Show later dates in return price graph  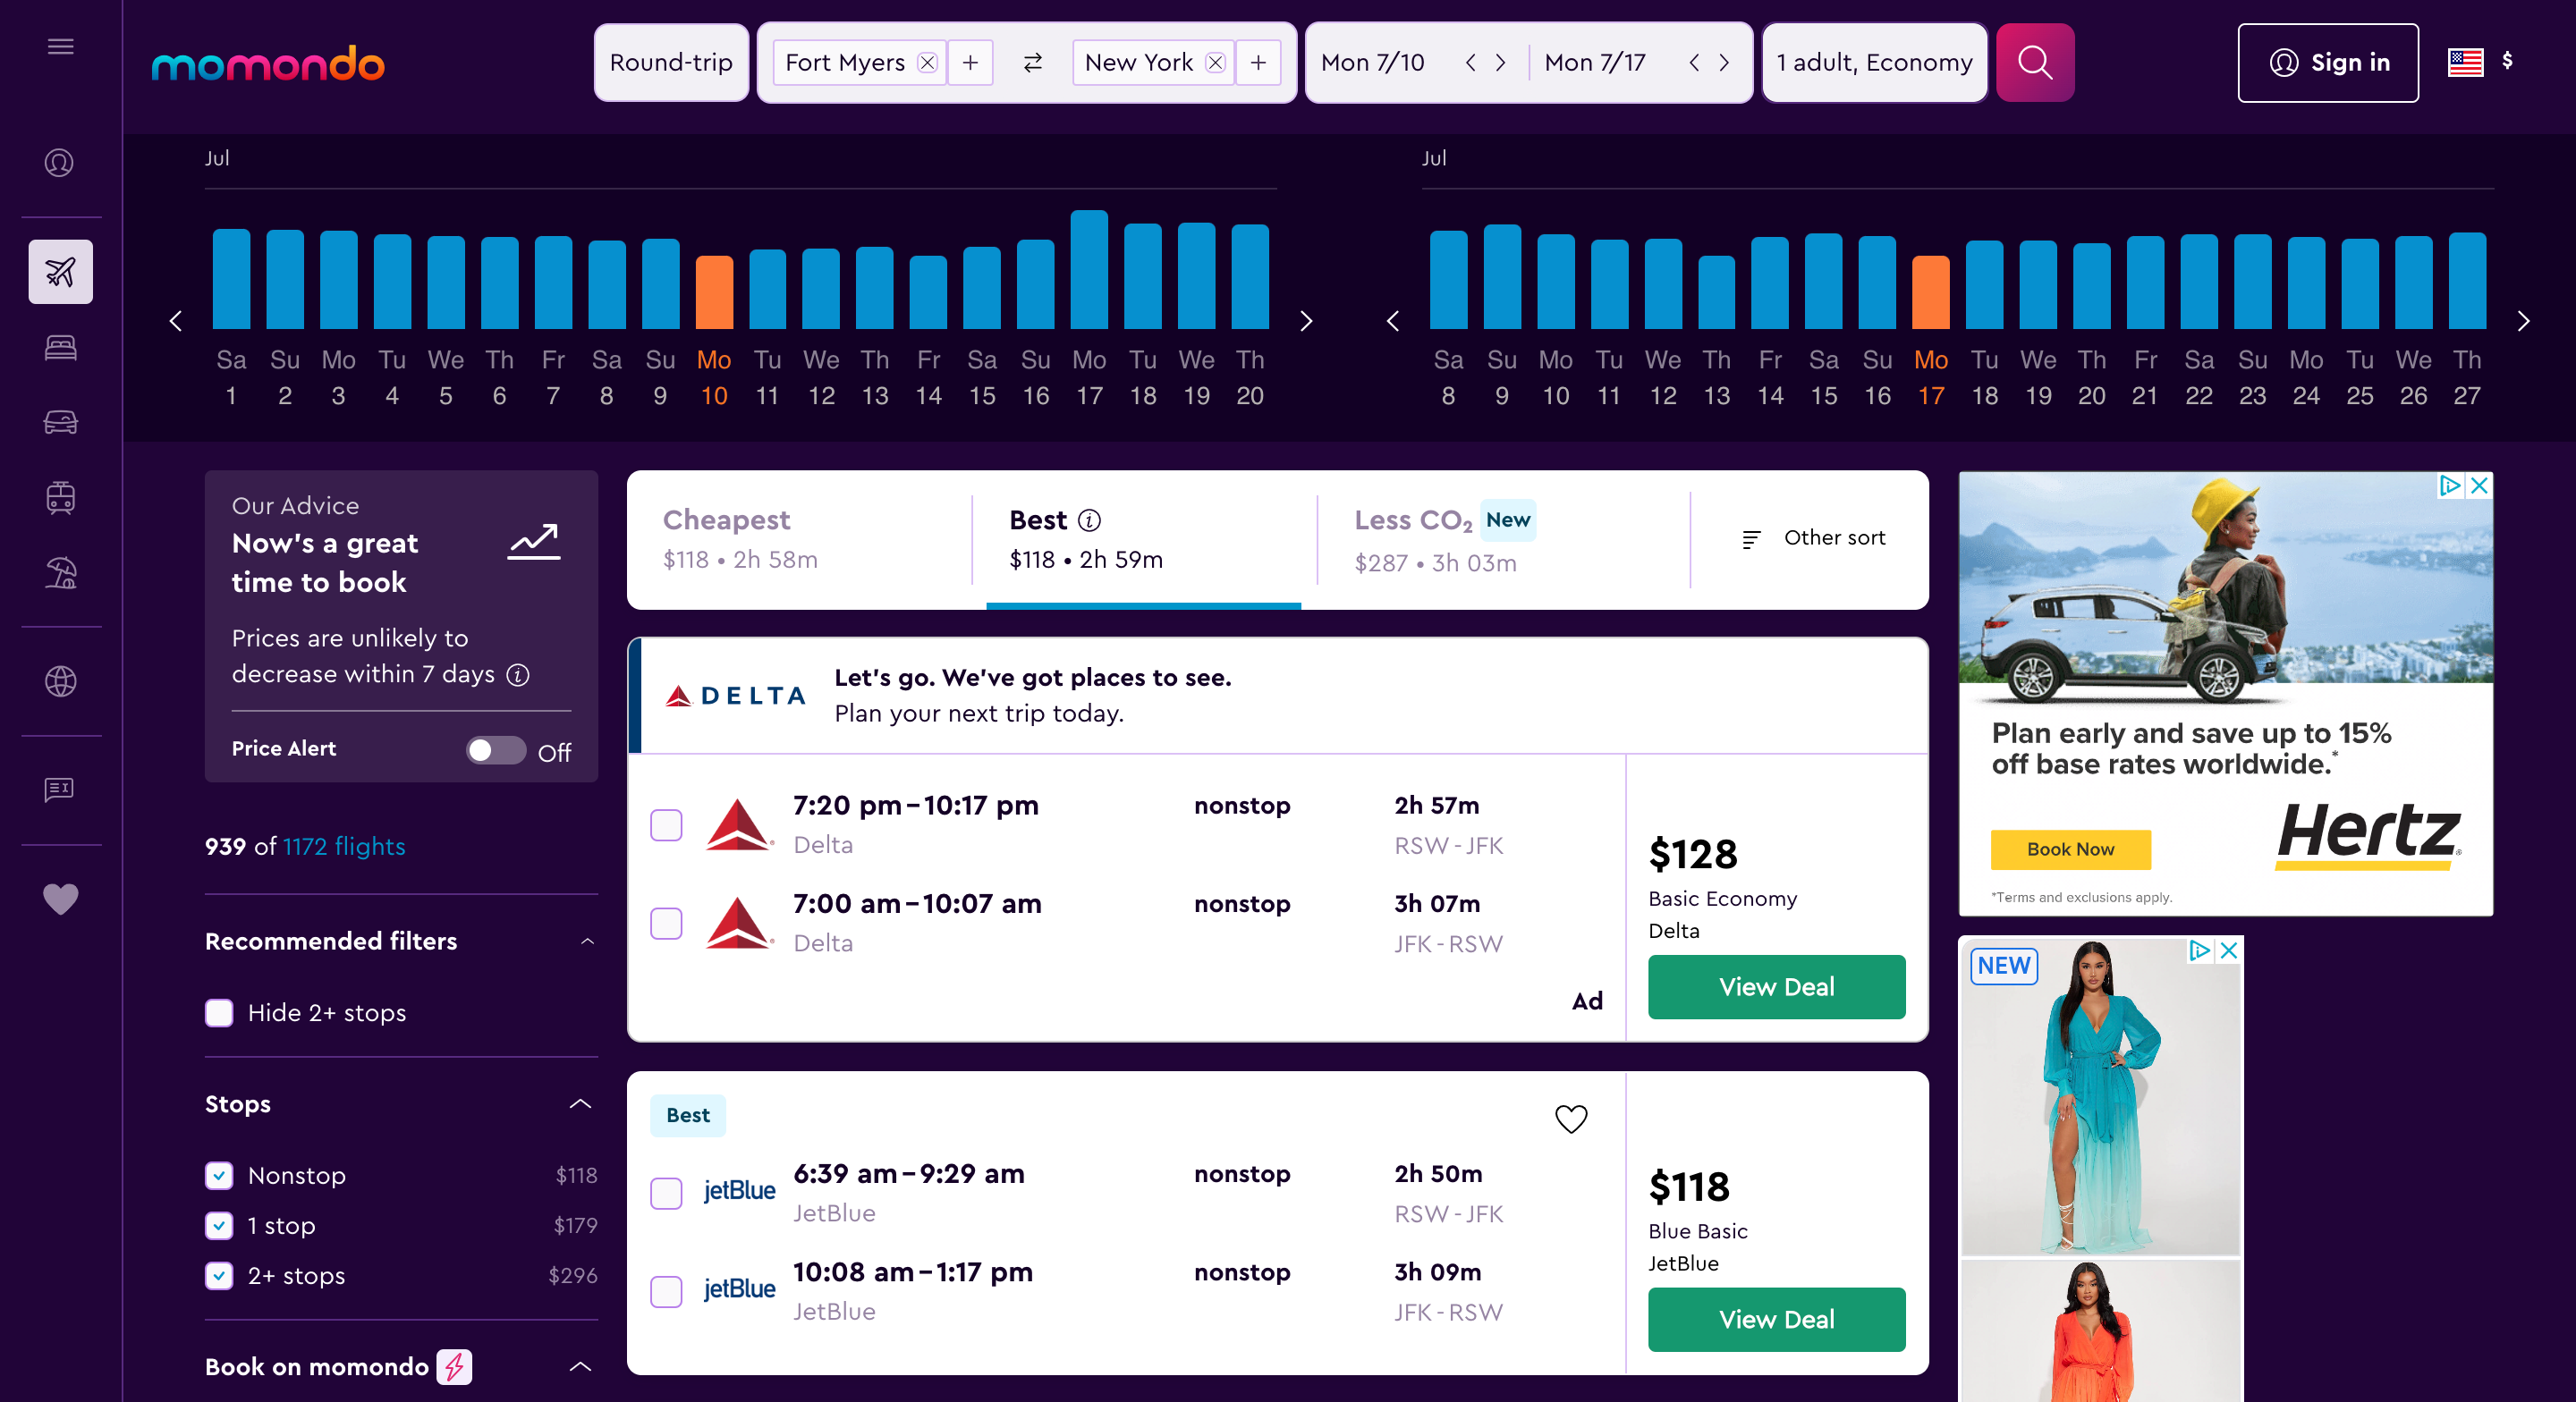[x=2523, y=321]
